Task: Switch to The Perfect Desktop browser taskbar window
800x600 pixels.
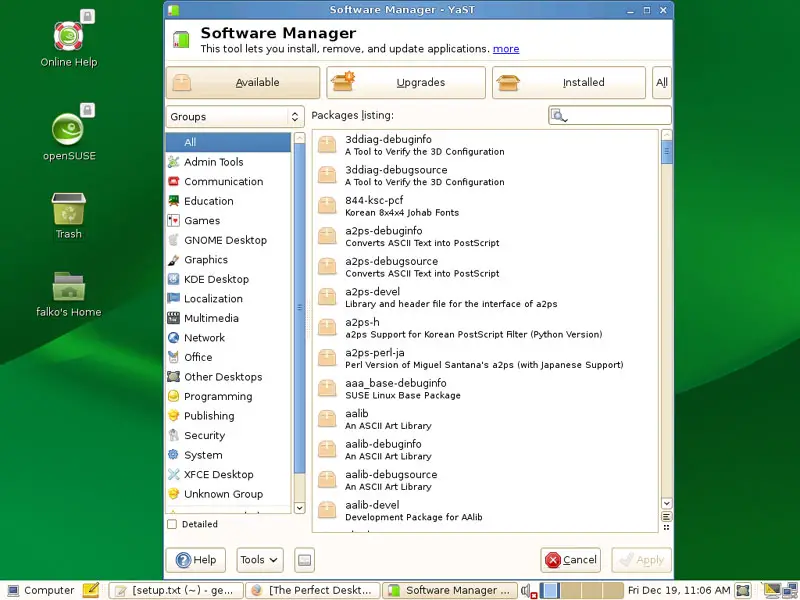Action: (x=313, y=590)
